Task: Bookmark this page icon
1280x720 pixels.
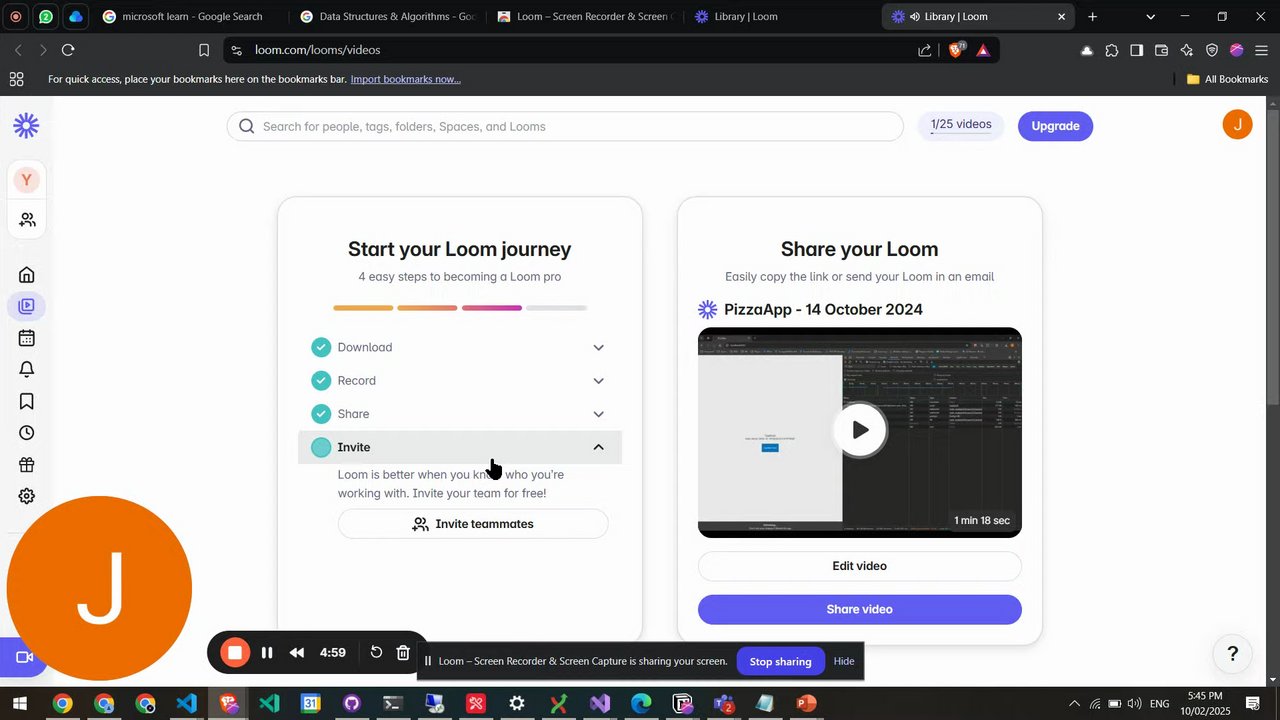Action: [204, 50]
